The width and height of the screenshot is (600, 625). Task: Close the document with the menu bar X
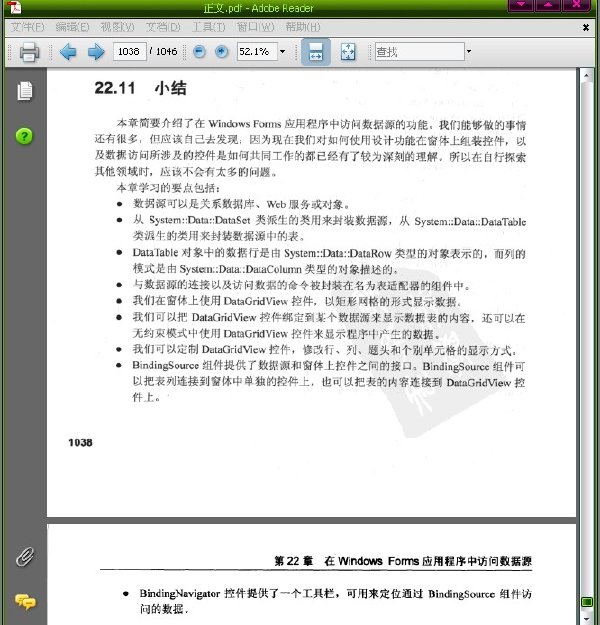586,28
